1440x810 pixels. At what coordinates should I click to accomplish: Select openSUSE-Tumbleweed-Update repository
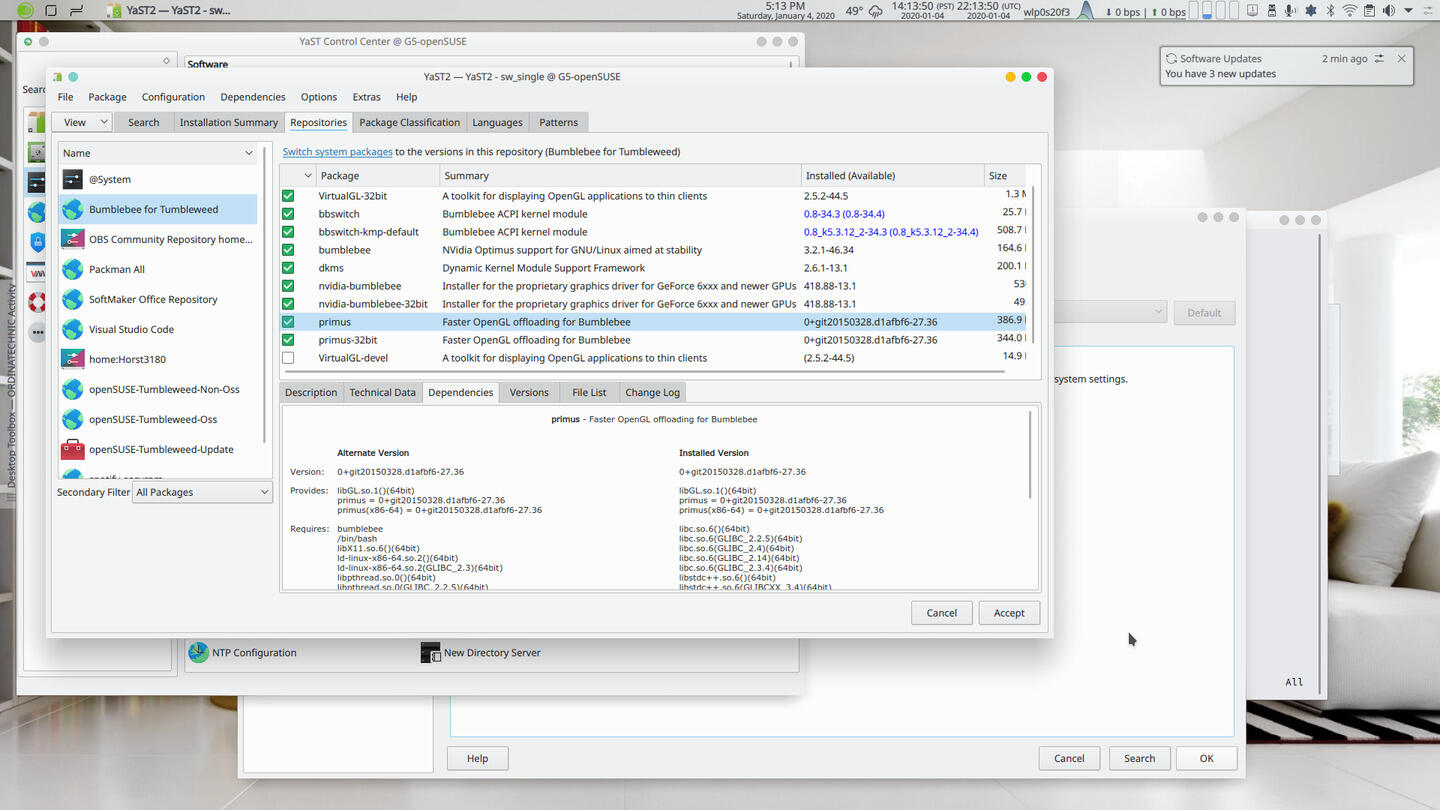point(158,449)
